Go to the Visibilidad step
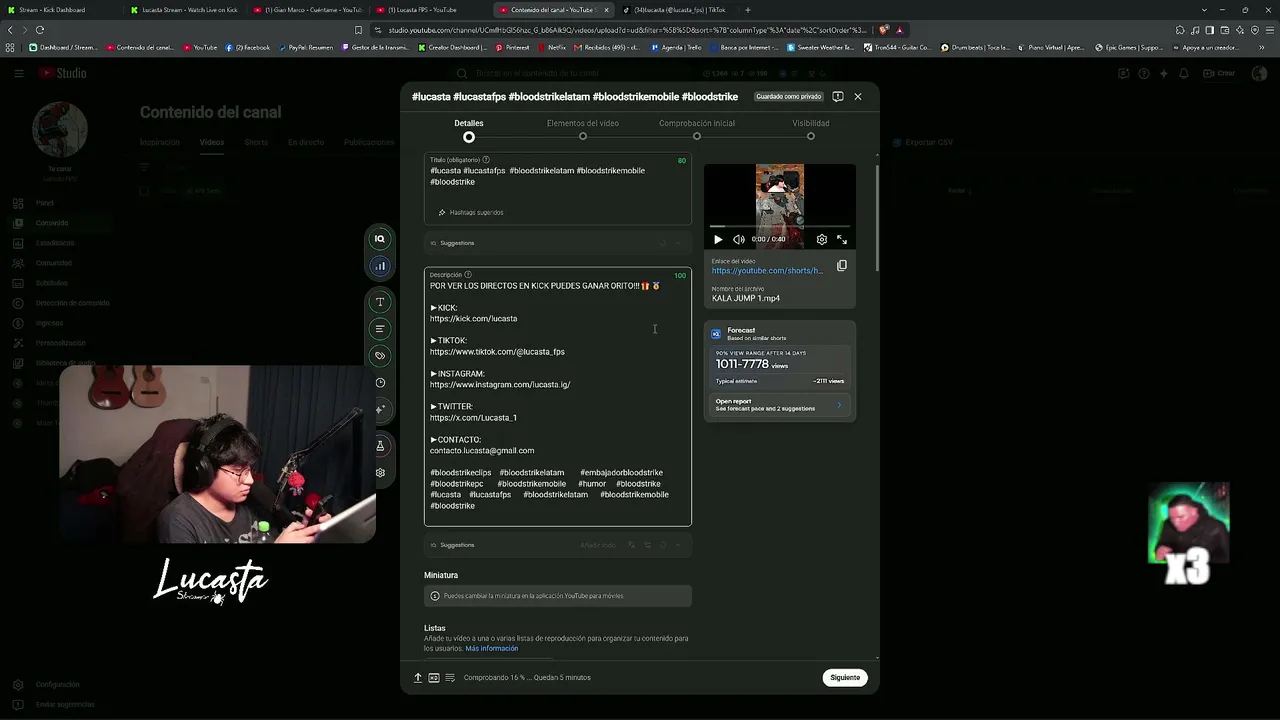This screenshot has height=720, width=1280. tap(811, 129)
